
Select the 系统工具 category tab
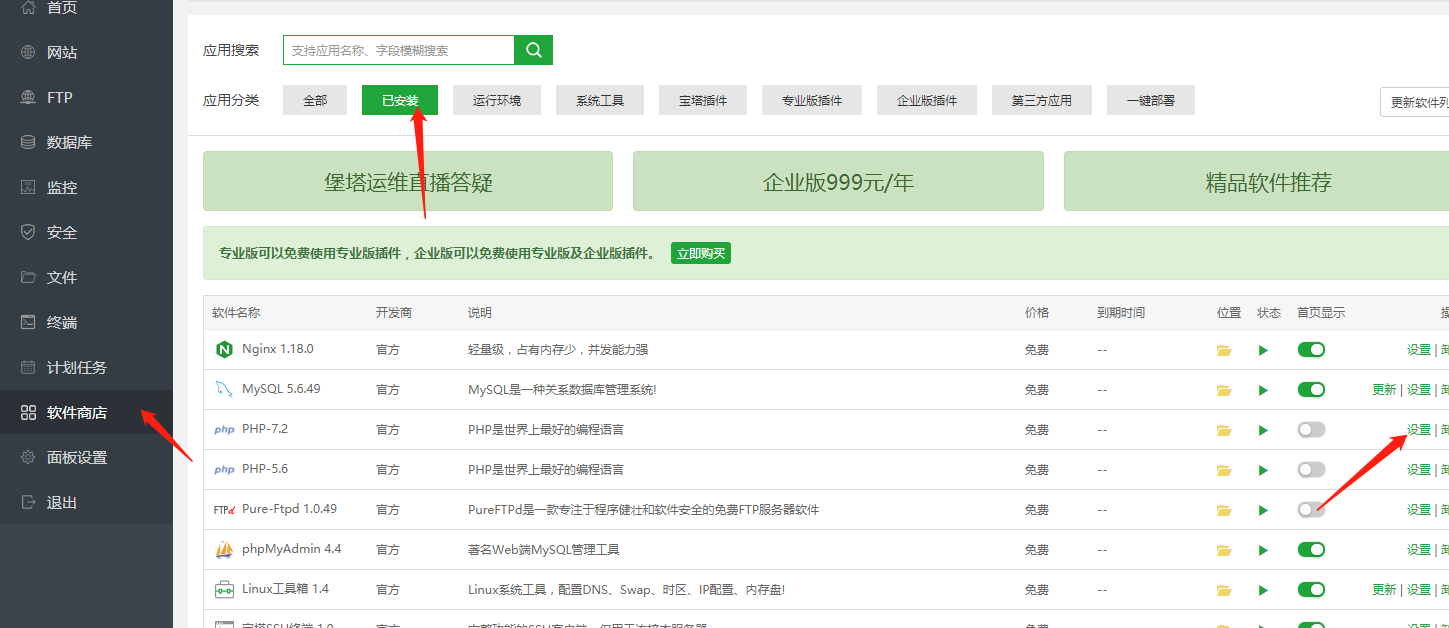600,100
